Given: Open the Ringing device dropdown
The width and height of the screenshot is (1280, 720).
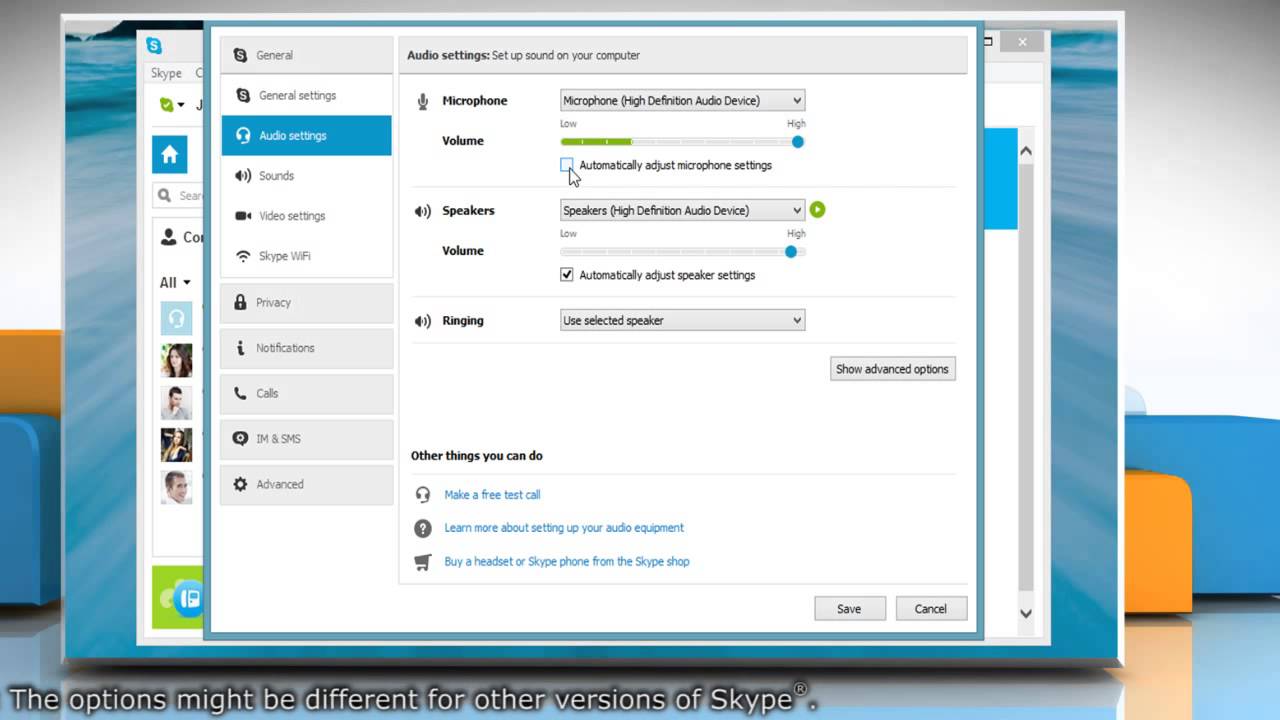Looking at the screenshot, I should tap(682, 320).
